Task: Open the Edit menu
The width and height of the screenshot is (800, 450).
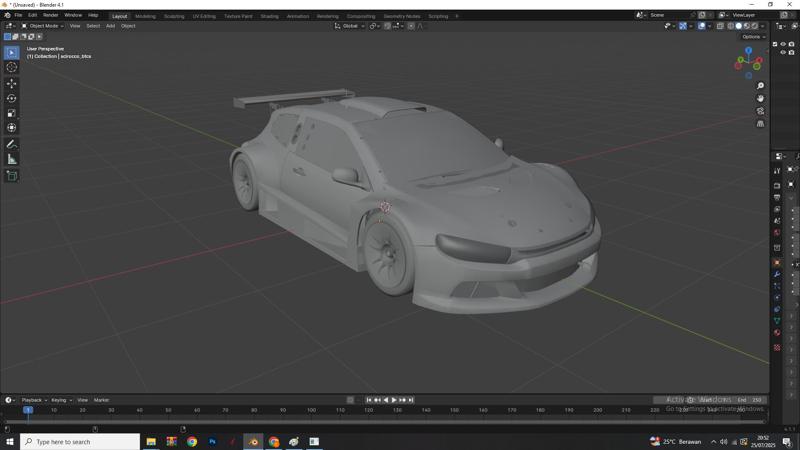Action: [33, 15]
